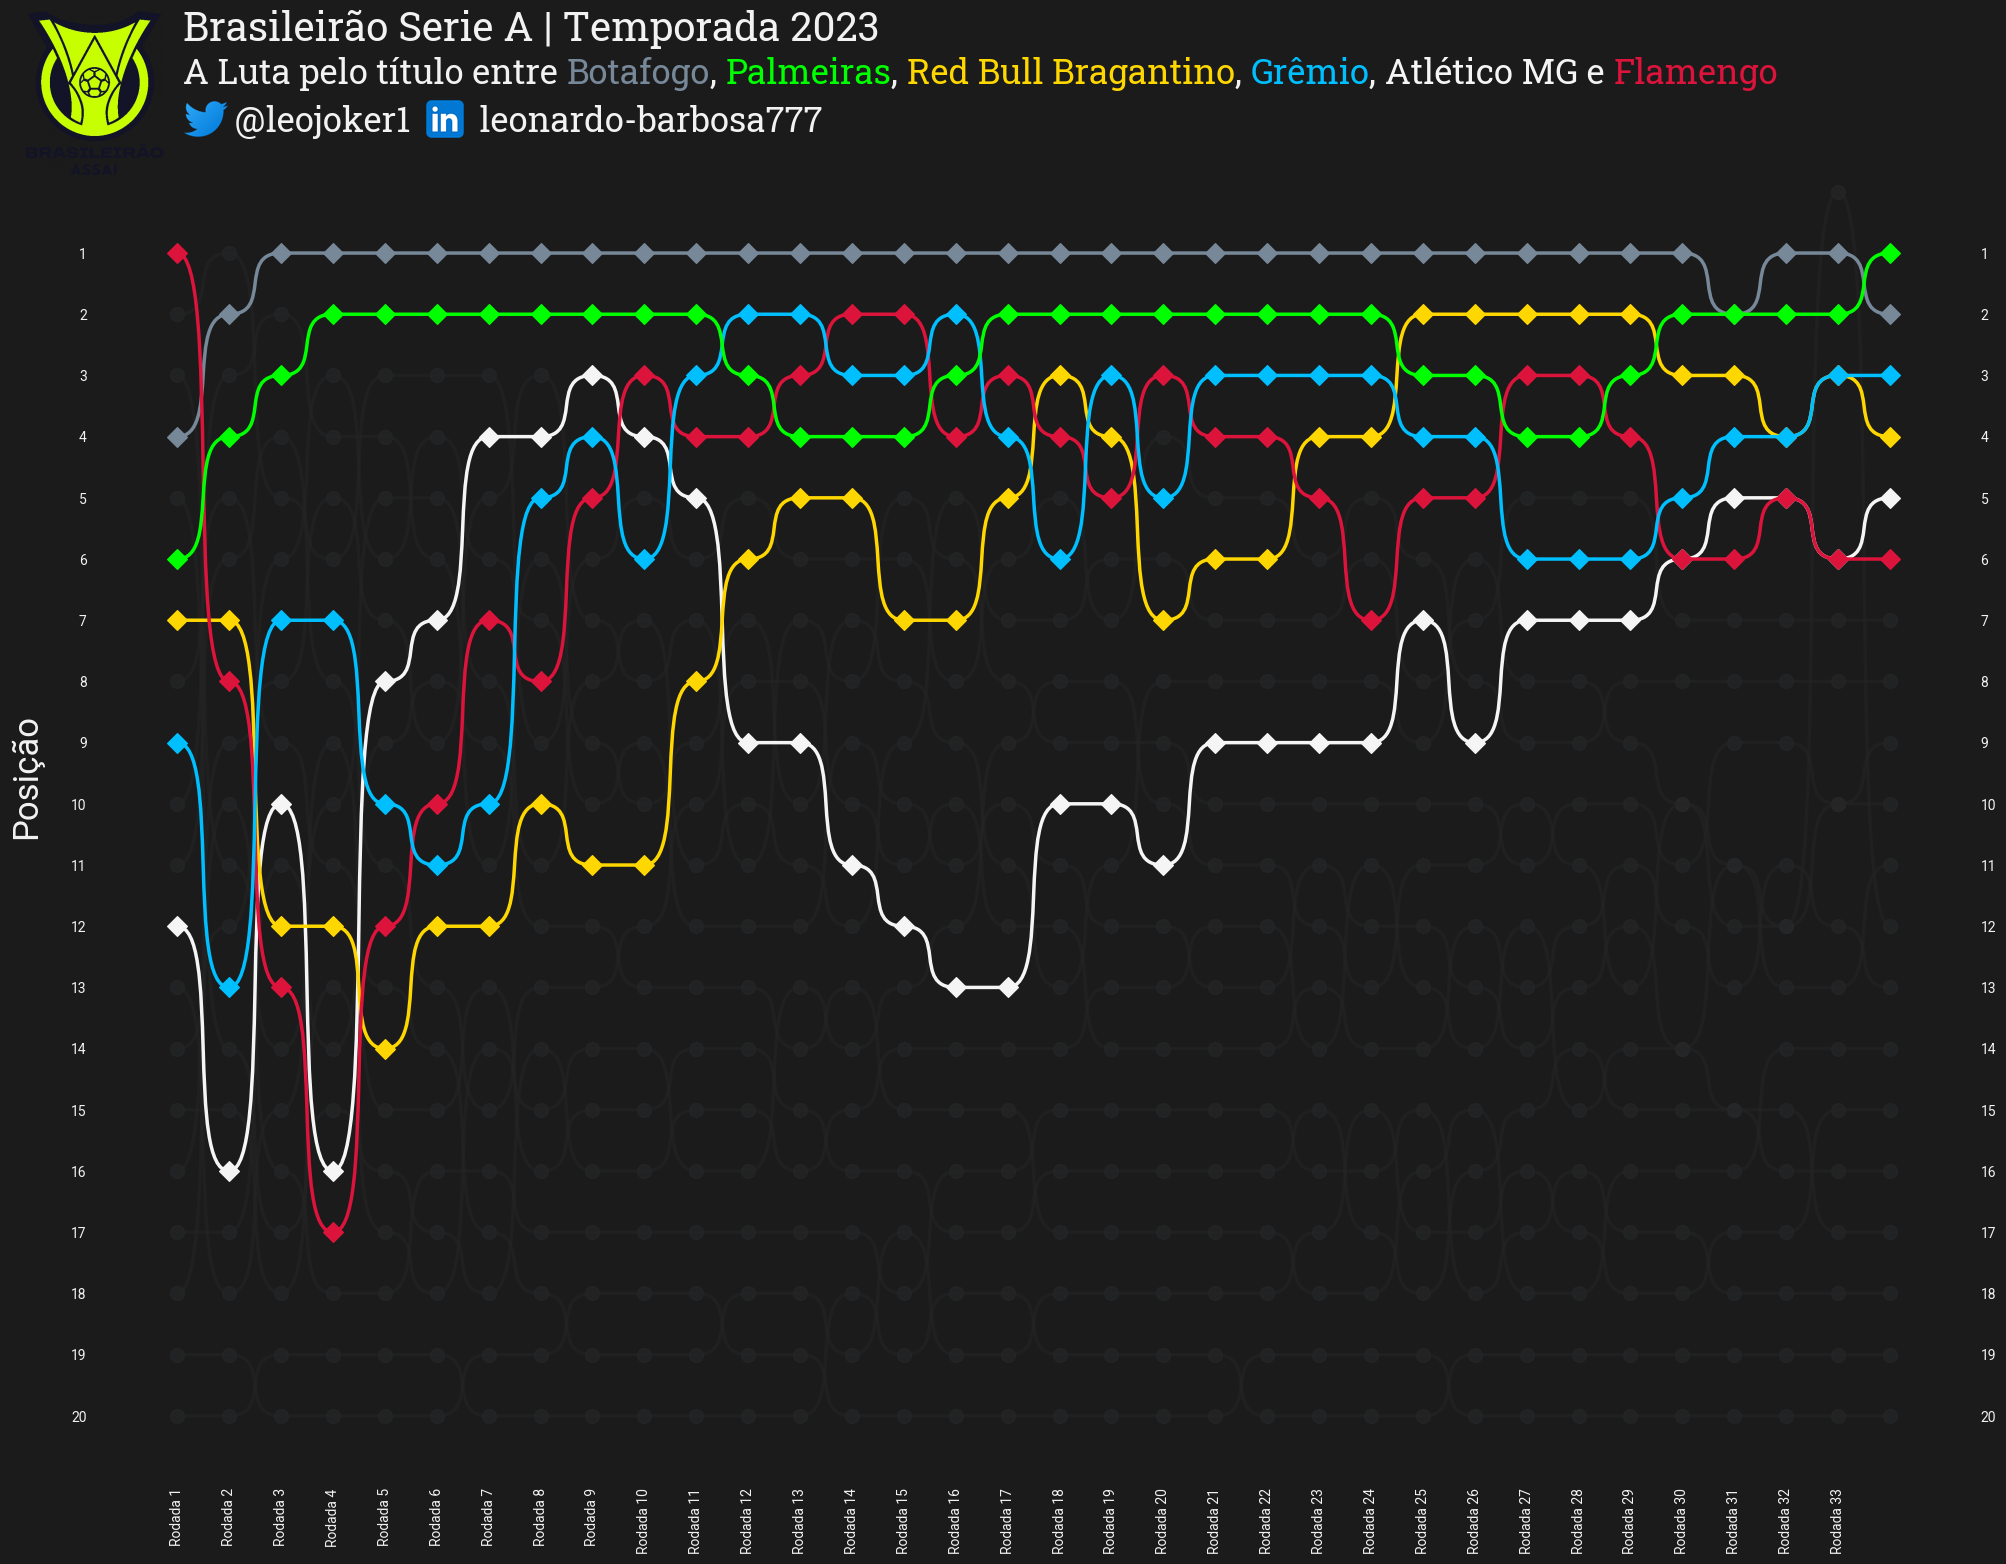Click the 'Rodada 25' x-axis label
2006x1564 pixels.
pos(1421,1521)
